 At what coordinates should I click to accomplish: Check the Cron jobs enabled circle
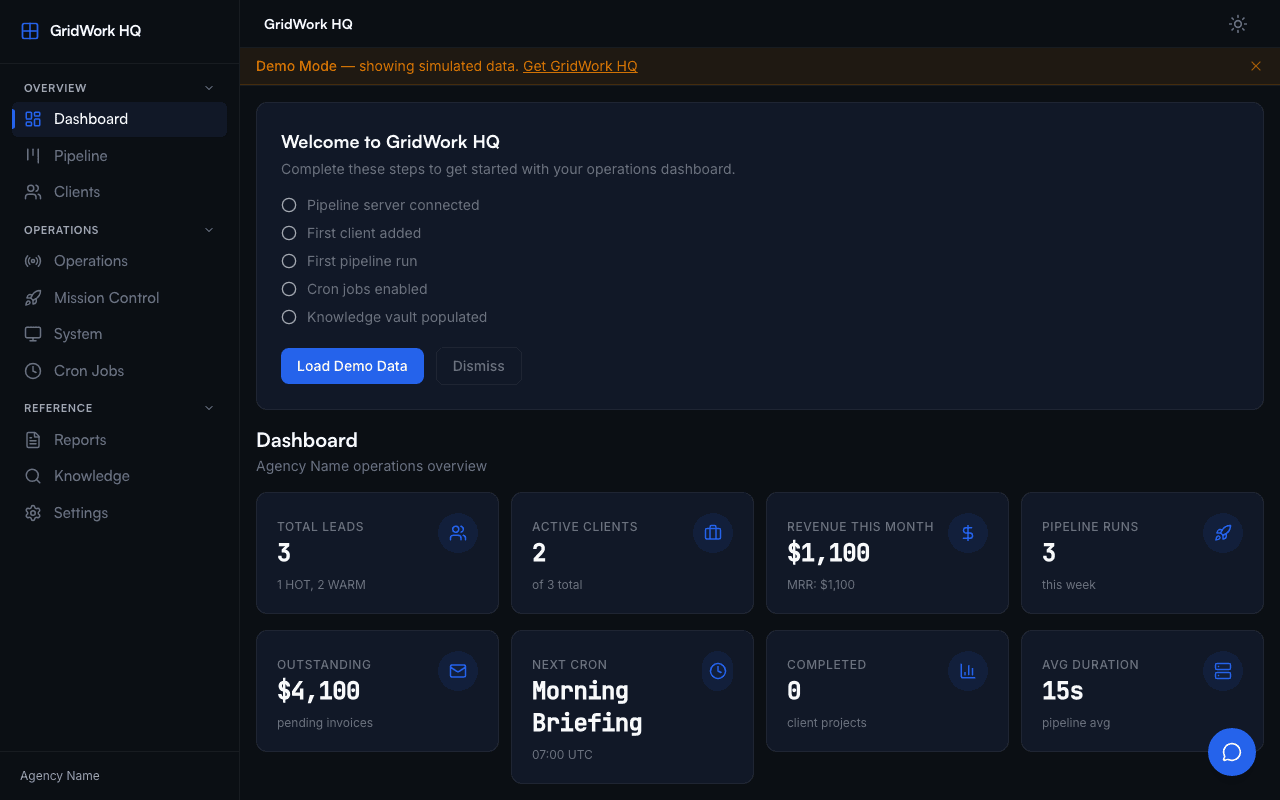[x=289, y=288]
